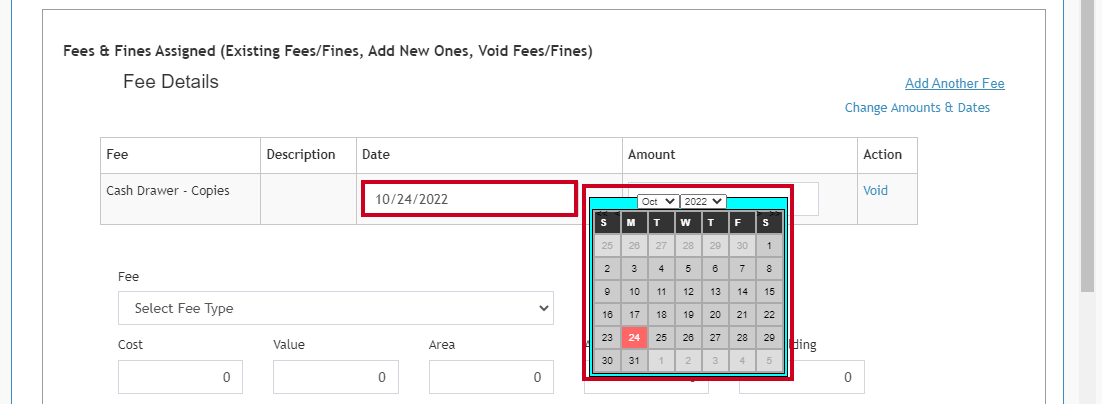Click the Area input field

coord(491,377)
